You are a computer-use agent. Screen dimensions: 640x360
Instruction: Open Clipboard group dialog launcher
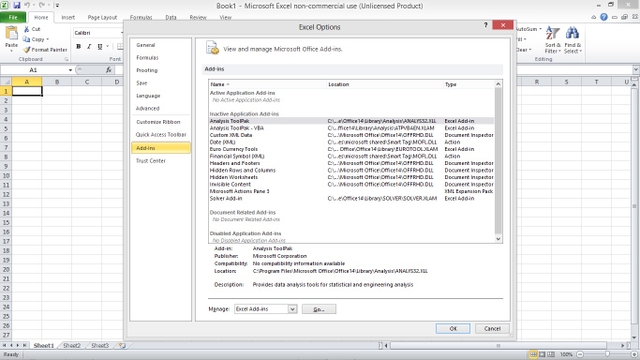click(67, 59)
